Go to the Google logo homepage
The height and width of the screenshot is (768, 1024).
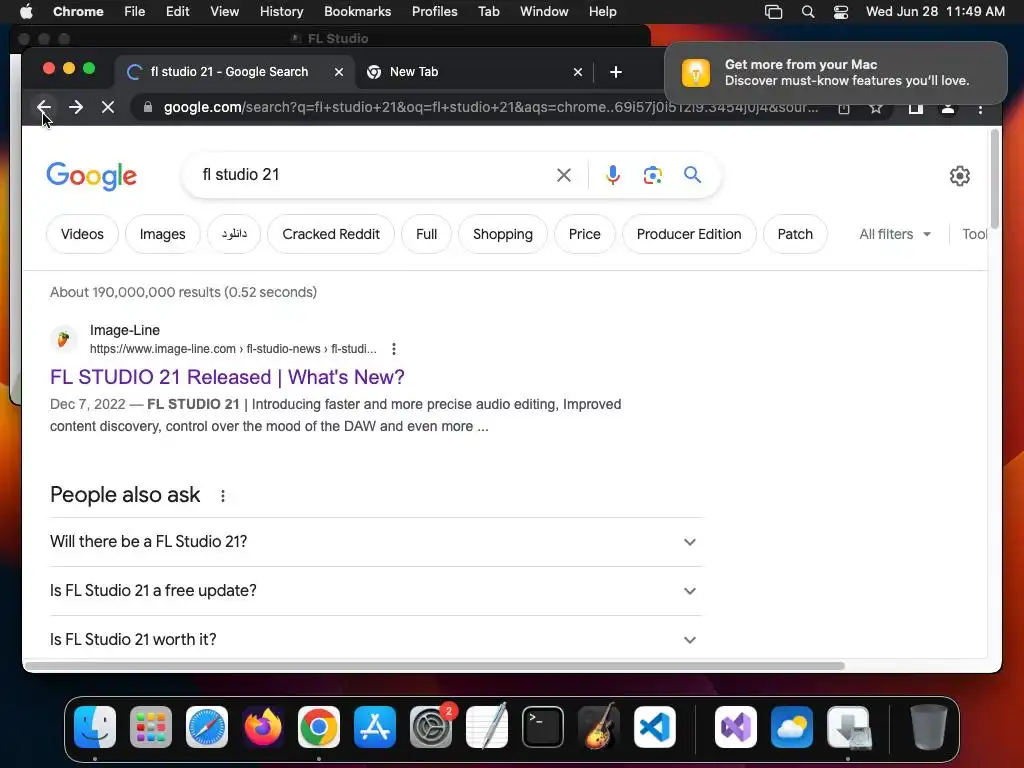[x=91, y=176]
